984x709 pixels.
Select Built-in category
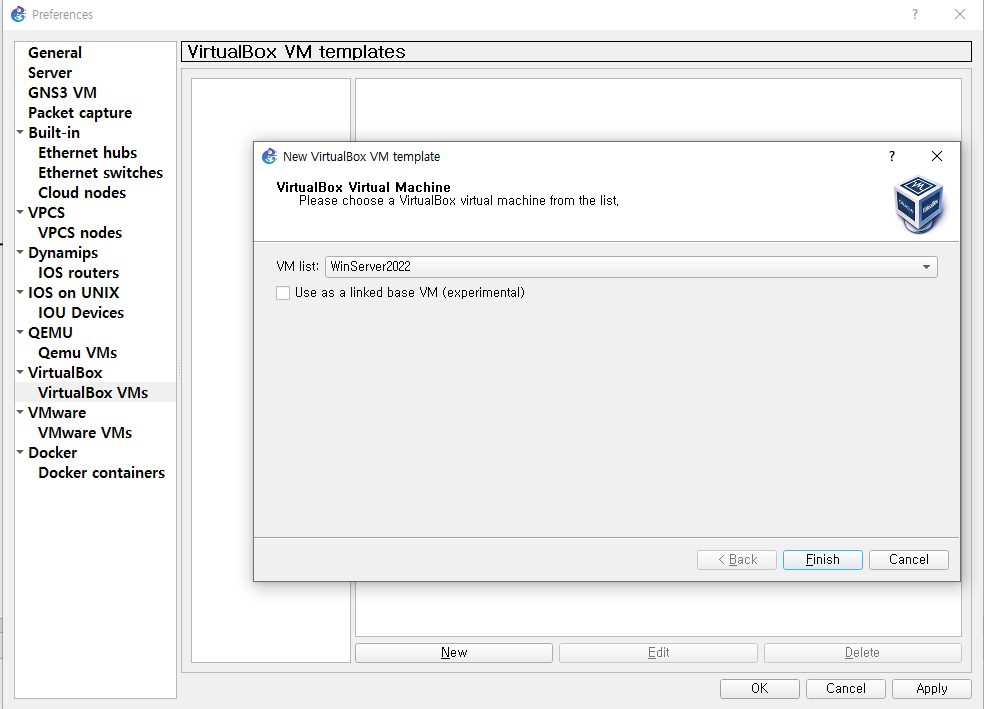(x=54, y=133)
